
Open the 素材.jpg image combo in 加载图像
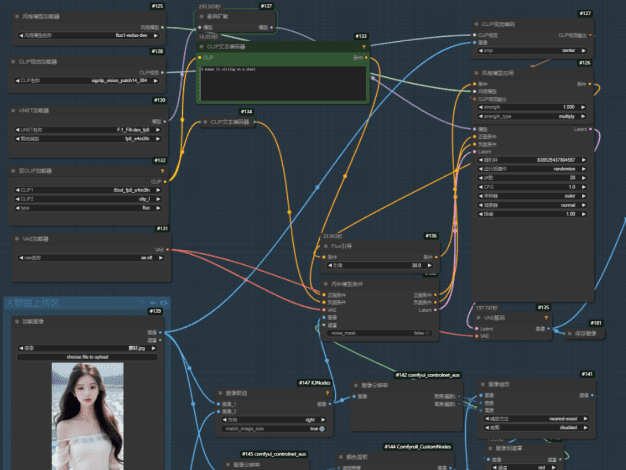[87, 348]
